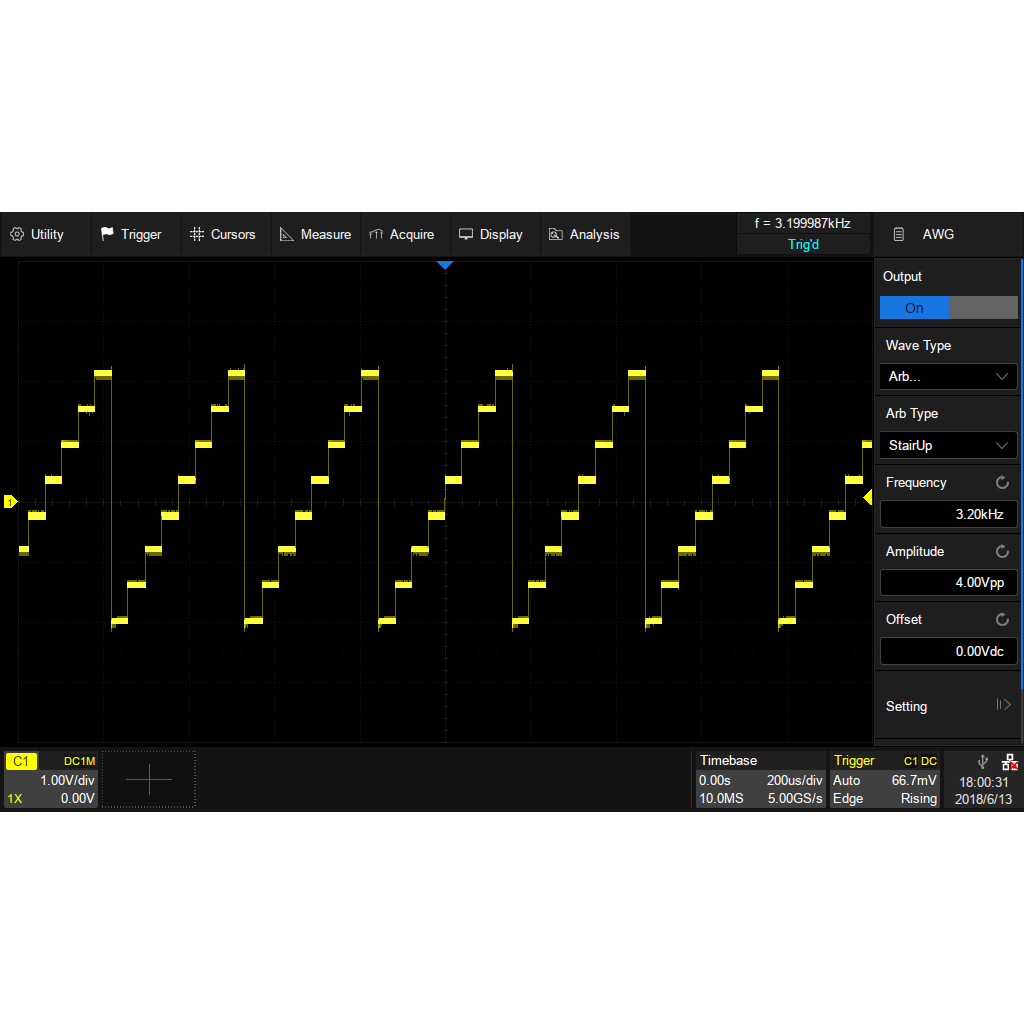Click the AWG menu icon
Image resolution: width=1024 pixels, height=1024 pixels.
(898, 235)
